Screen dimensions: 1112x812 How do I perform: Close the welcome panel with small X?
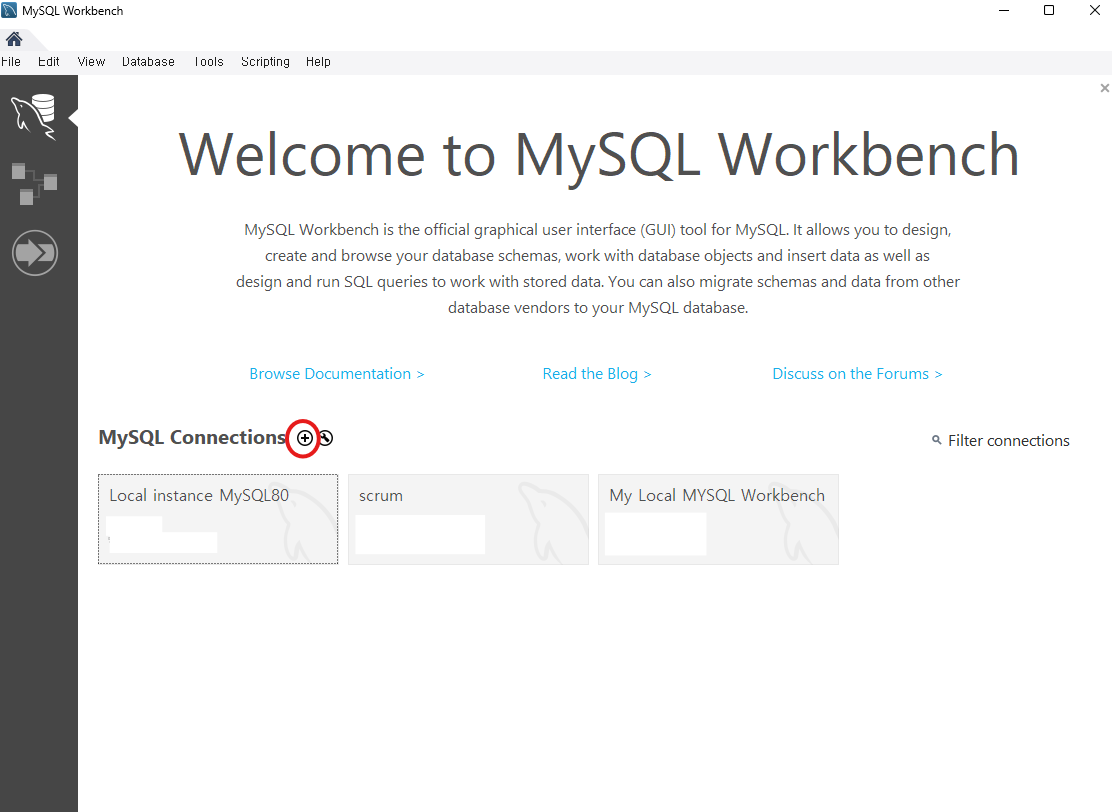point(1104,88)
